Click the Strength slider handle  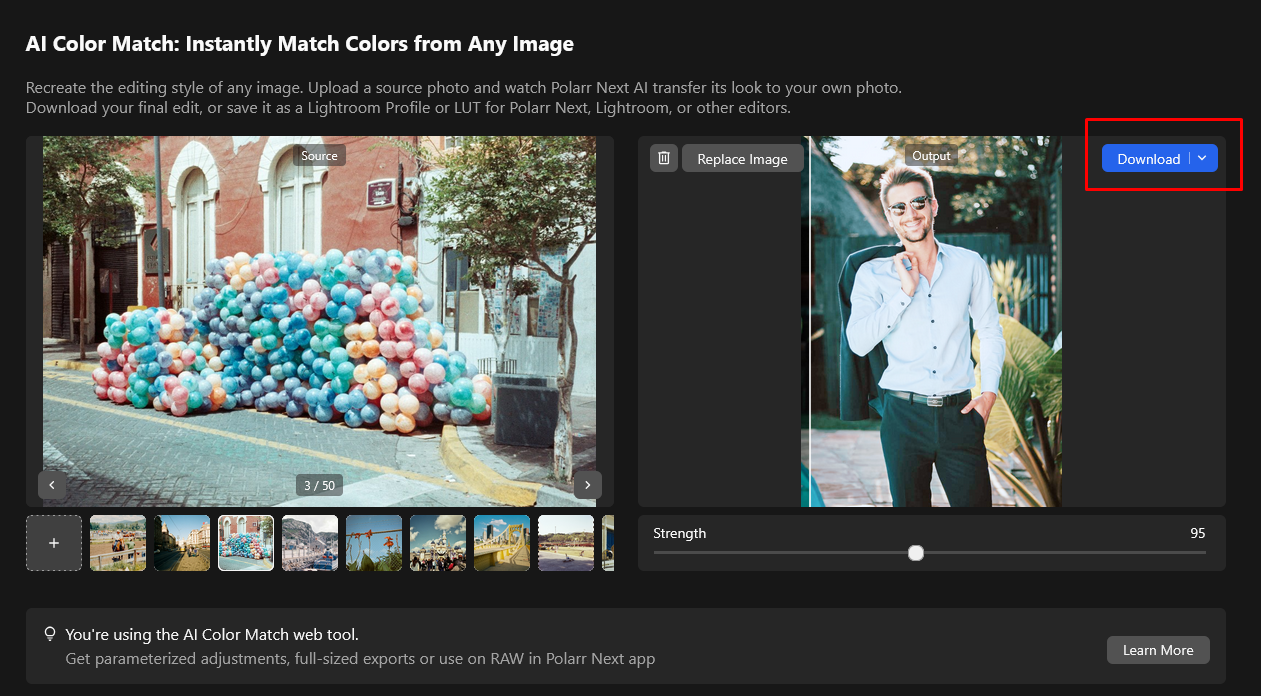click(915, 553)
